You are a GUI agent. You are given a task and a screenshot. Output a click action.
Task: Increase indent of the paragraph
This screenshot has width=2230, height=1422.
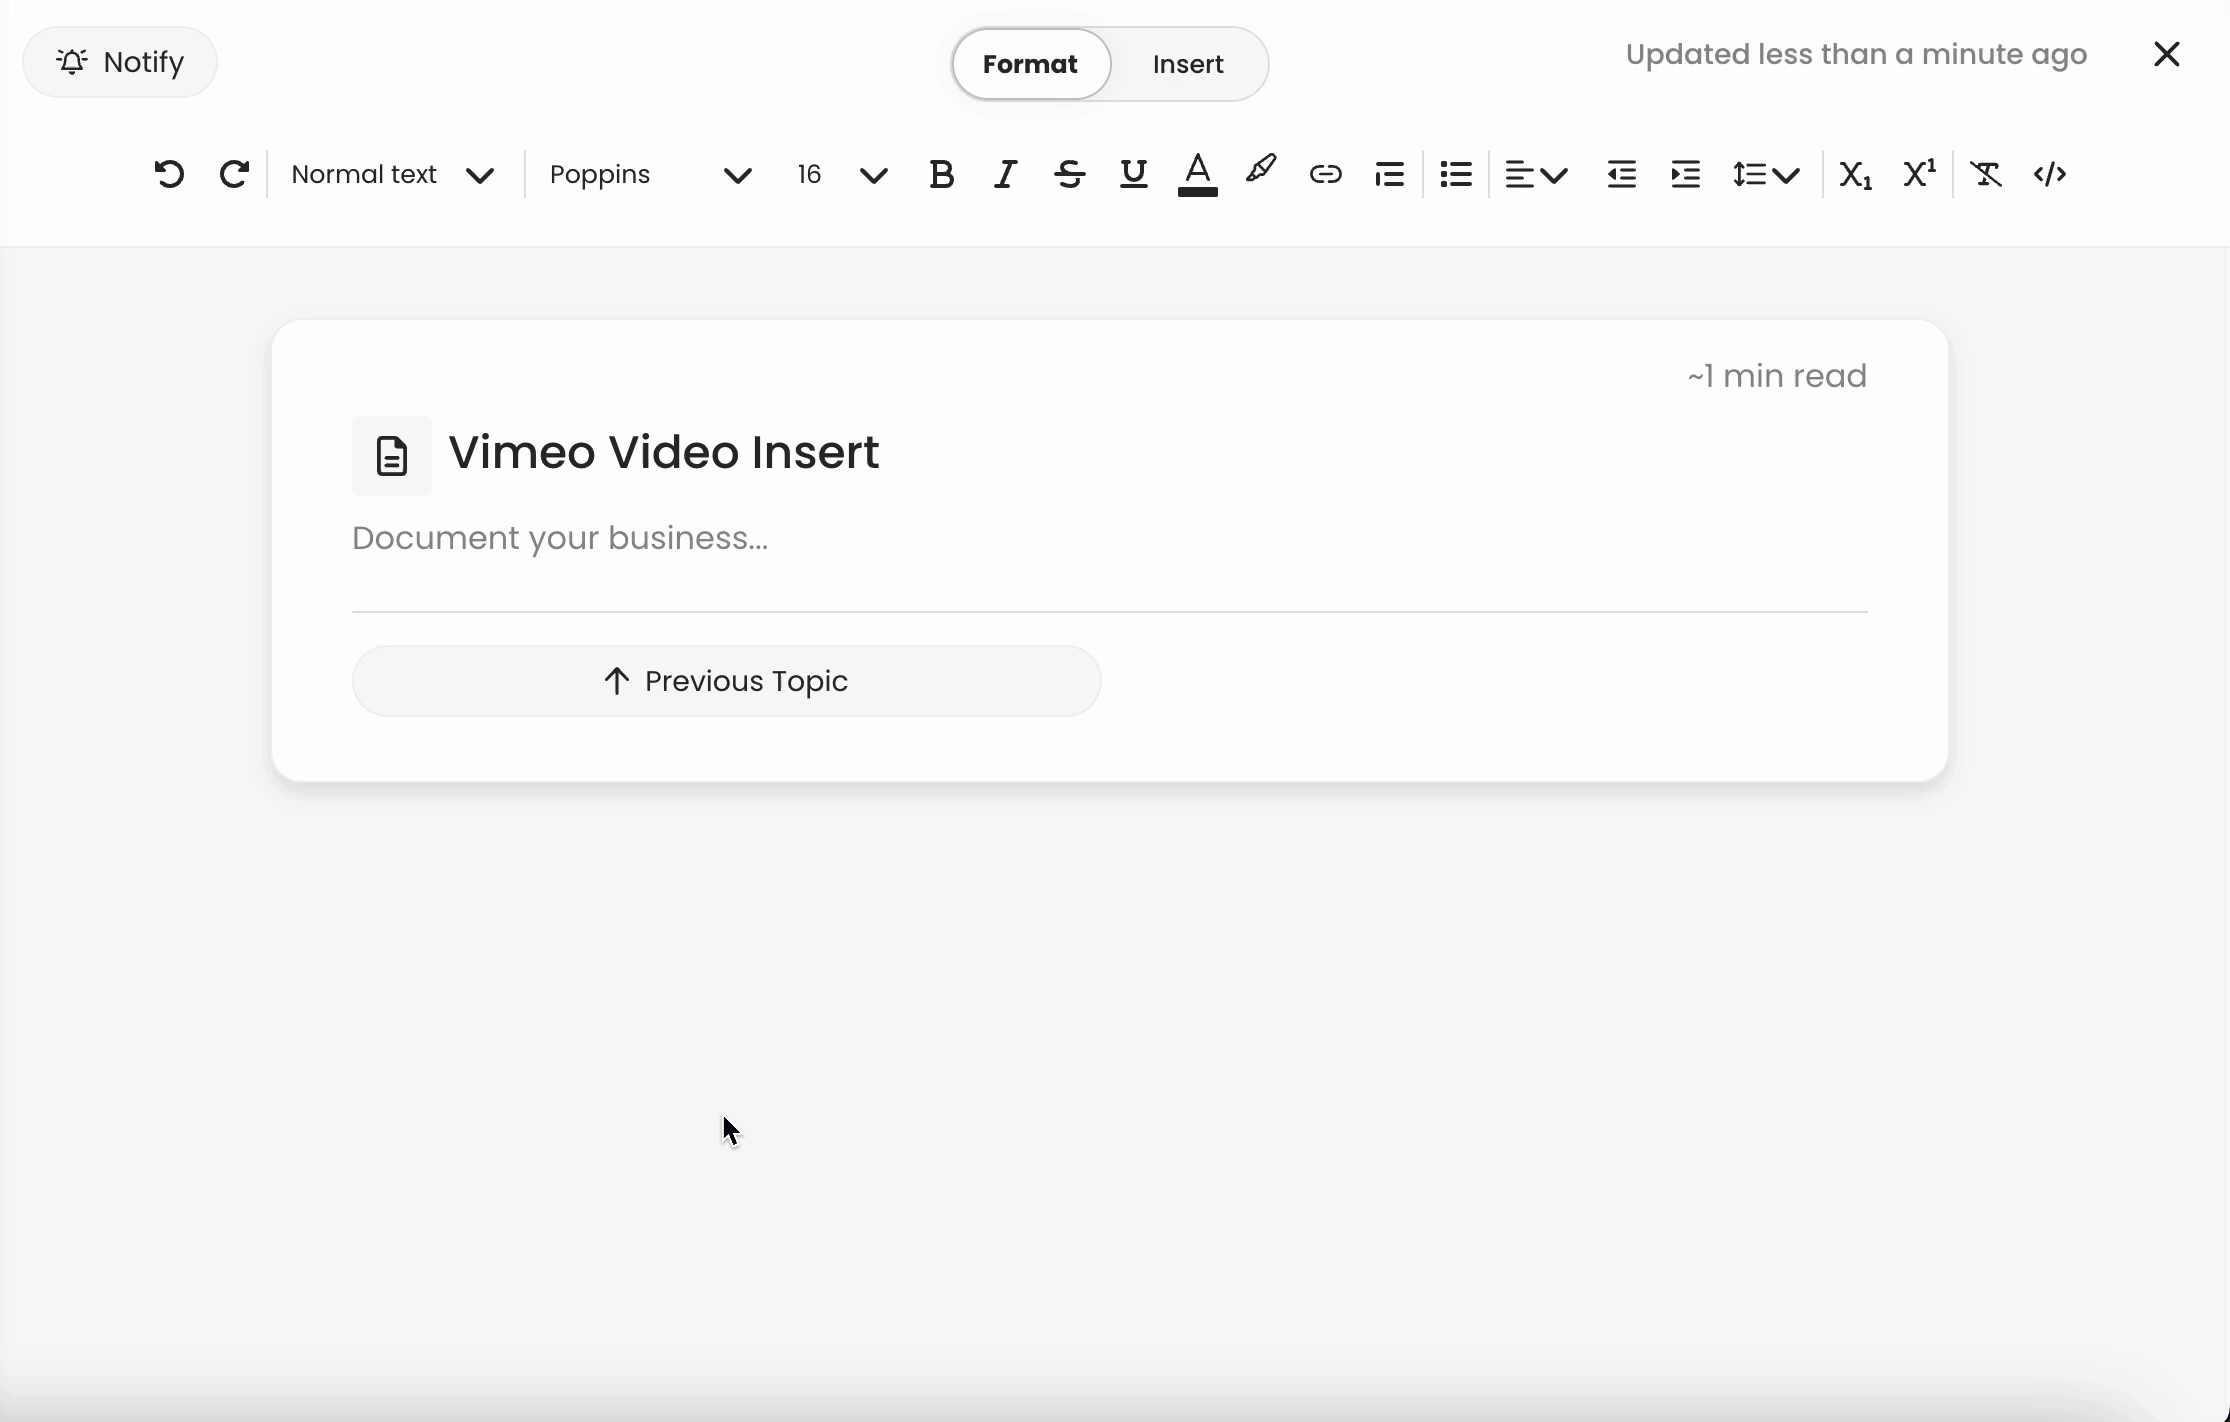pyautogui.click(x=1685, y=174)
